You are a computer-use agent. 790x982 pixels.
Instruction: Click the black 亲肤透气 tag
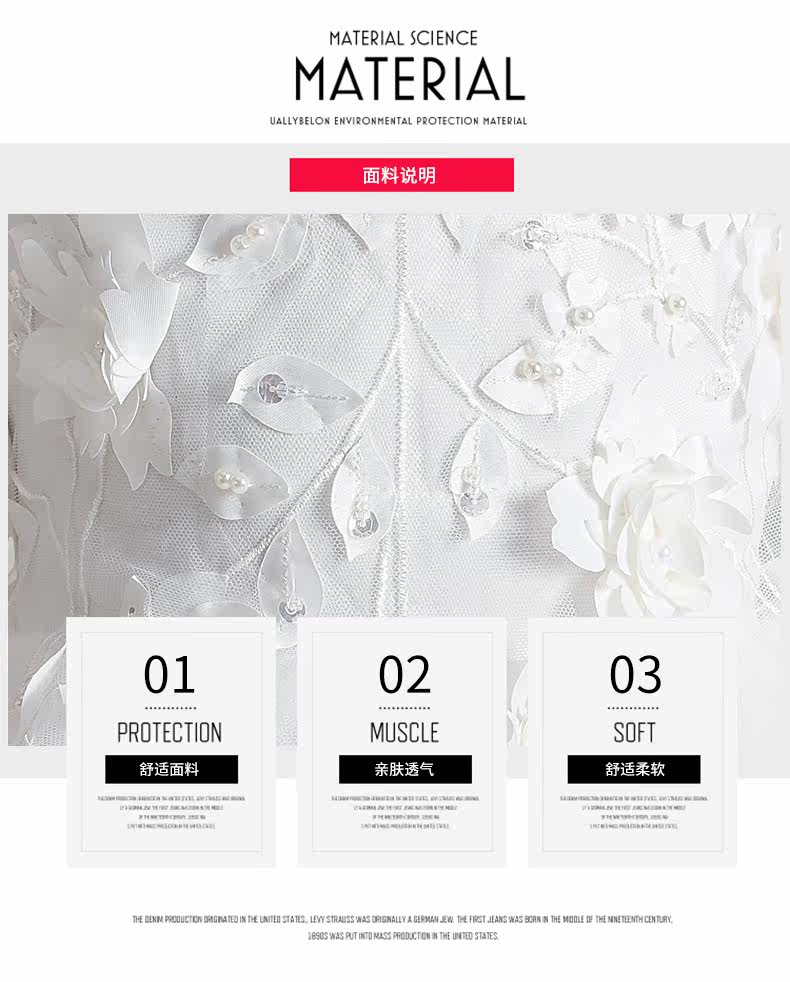click(x=405, y=769)
